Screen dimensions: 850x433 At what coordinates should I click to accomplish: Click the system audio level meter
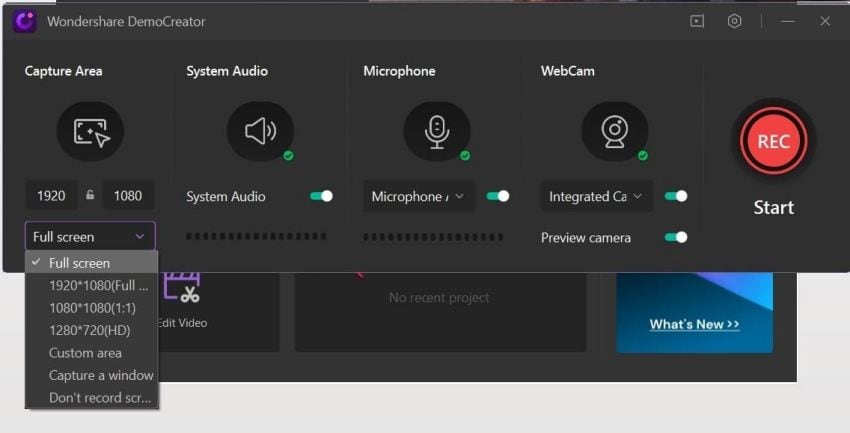pyautogui.click(x=256, y=236)
